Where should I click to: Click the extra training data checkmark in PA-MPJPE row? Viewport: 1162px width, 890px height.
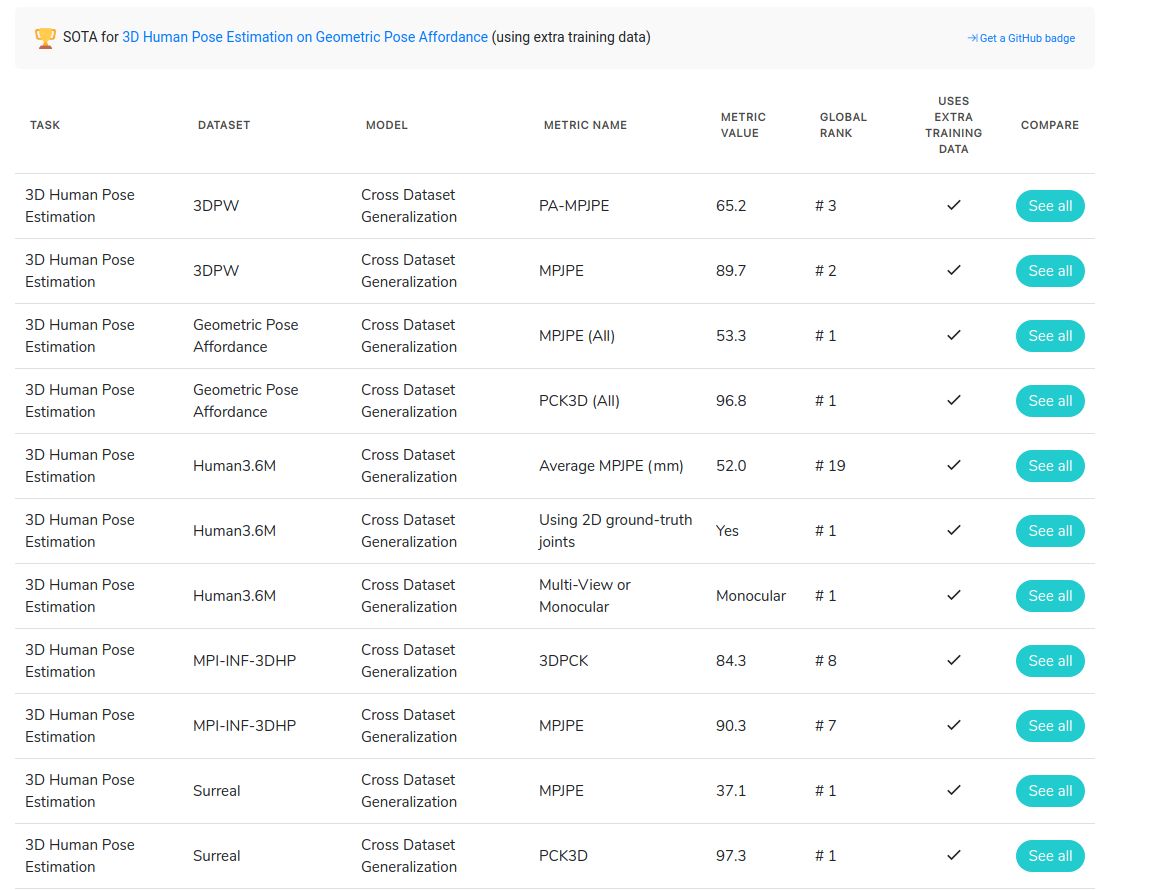point(954,205)
